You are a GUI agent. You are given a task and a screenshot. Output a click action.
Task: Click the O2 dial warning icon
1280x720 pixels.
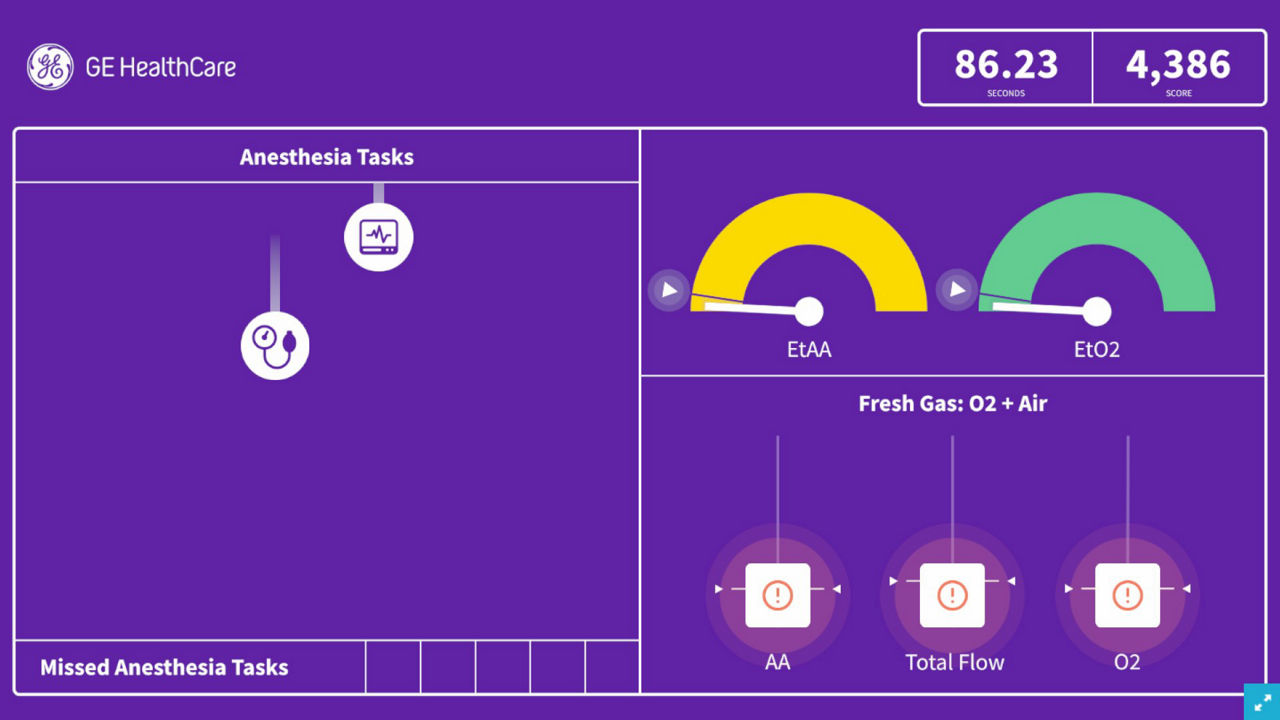tap(1128, 595)
